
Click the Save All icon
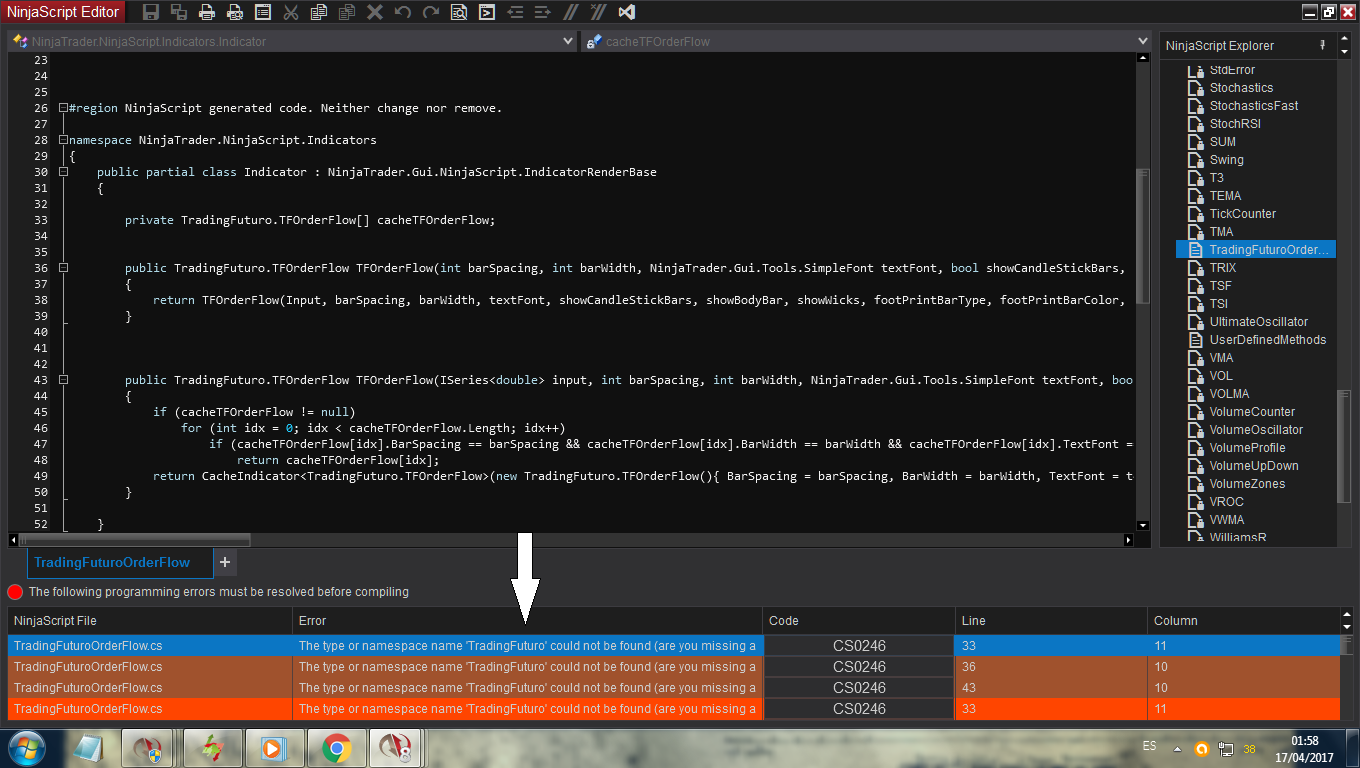[x=179, y=12]
